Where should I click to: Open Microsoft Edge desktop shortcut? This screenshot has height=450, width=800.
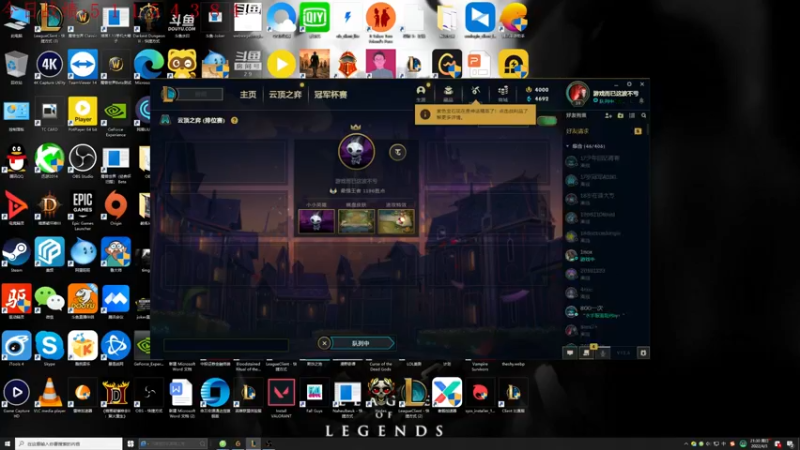tap(148, 66)
